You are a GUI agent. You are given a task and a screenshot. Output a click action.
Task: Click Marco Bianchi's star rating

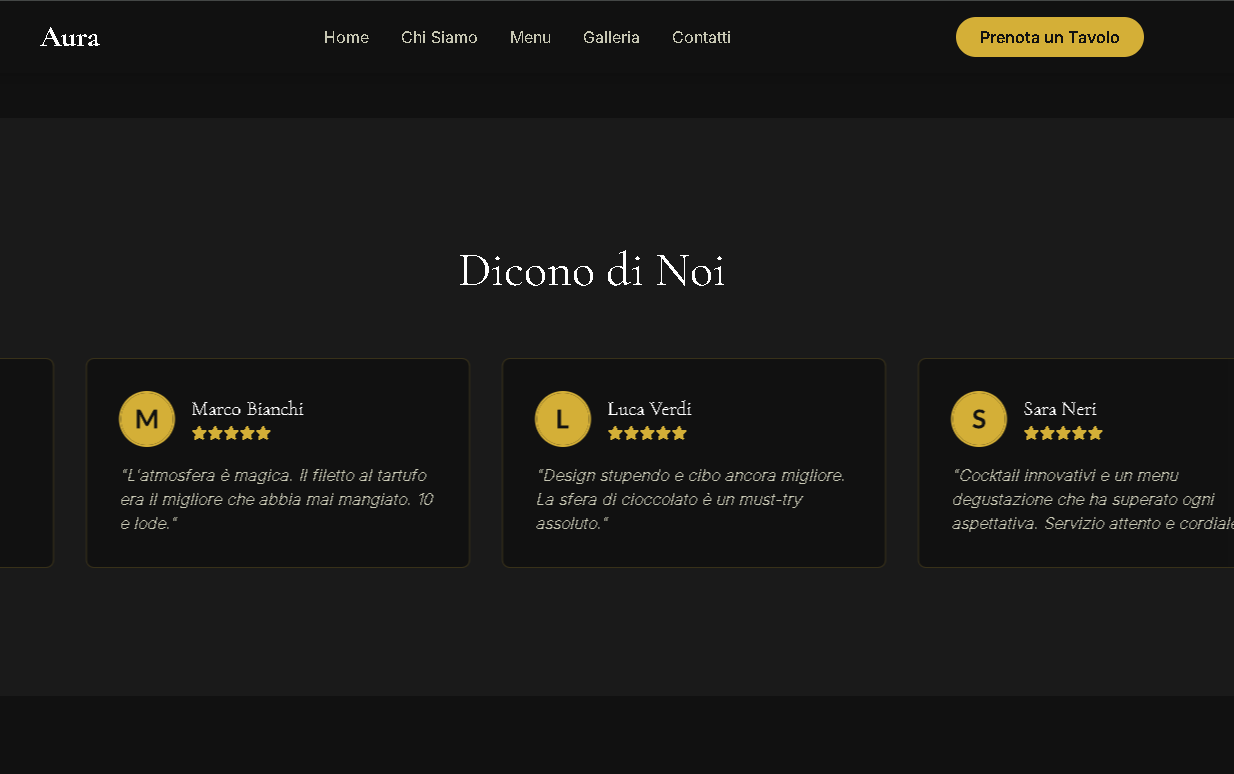pos(231,433)
